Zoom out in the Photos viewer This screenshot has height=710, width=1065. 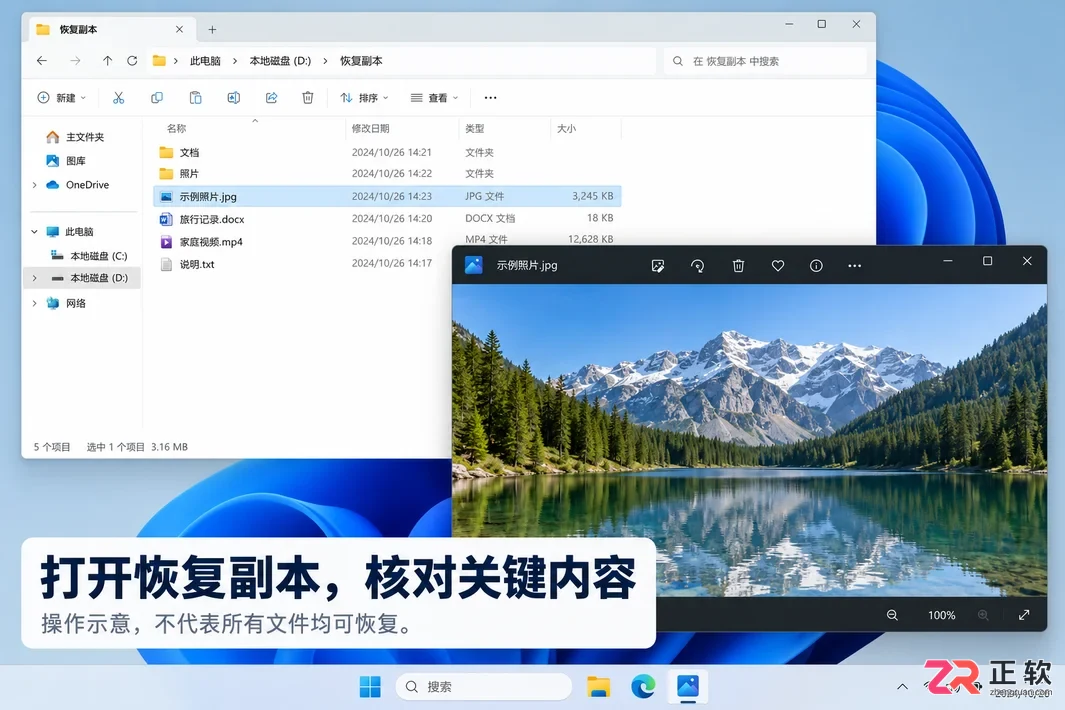tap(892, 615)
